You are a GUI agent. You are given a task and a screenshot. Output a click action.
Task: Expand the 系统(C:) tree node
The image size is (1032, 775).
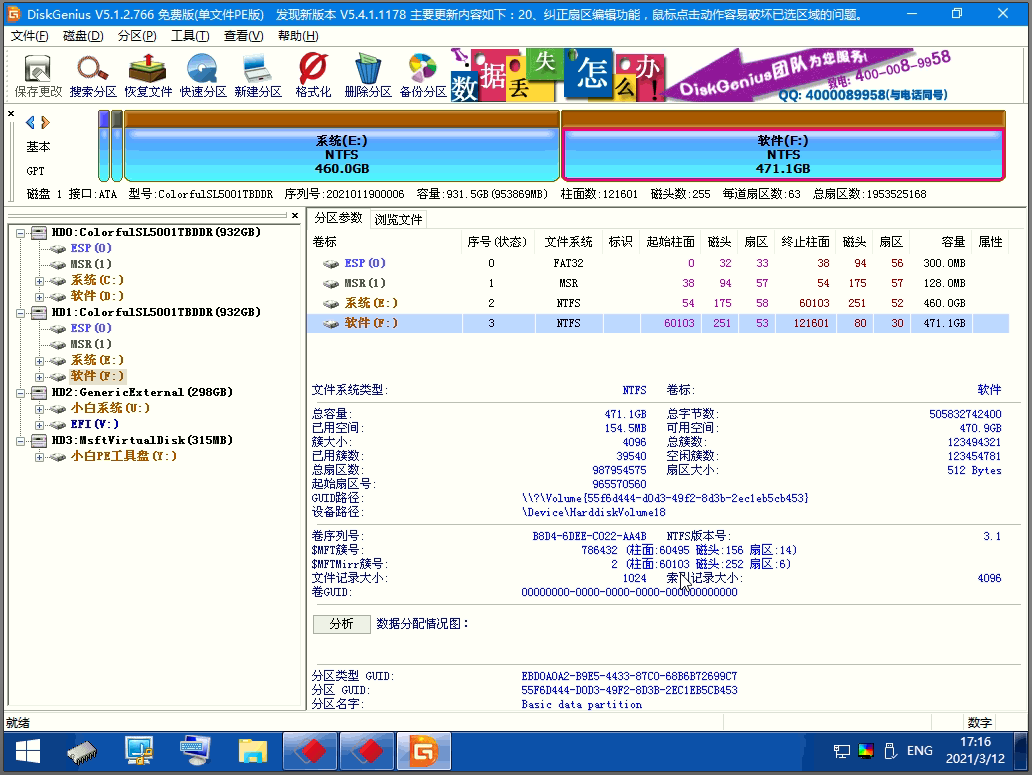point(39,280)
